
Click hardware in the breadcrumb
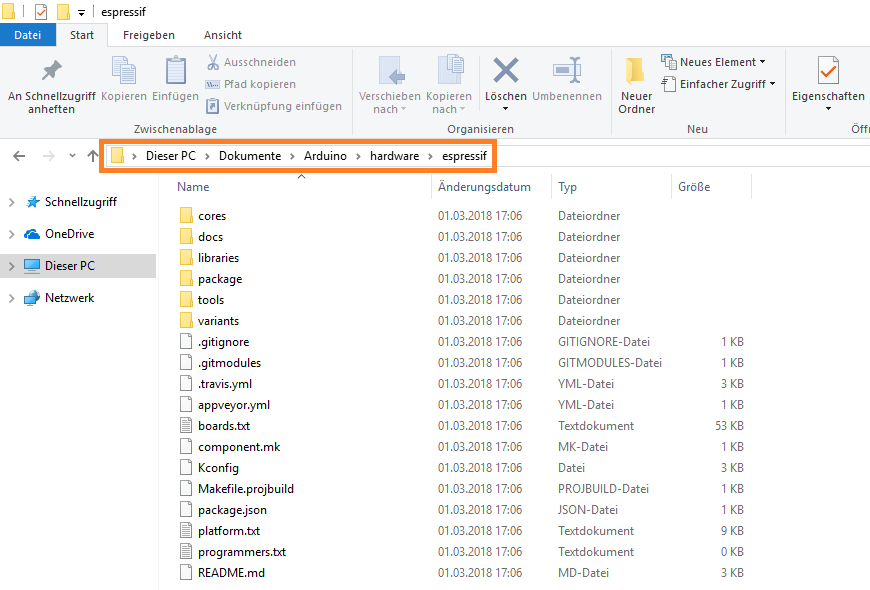[x=394, y=156]
